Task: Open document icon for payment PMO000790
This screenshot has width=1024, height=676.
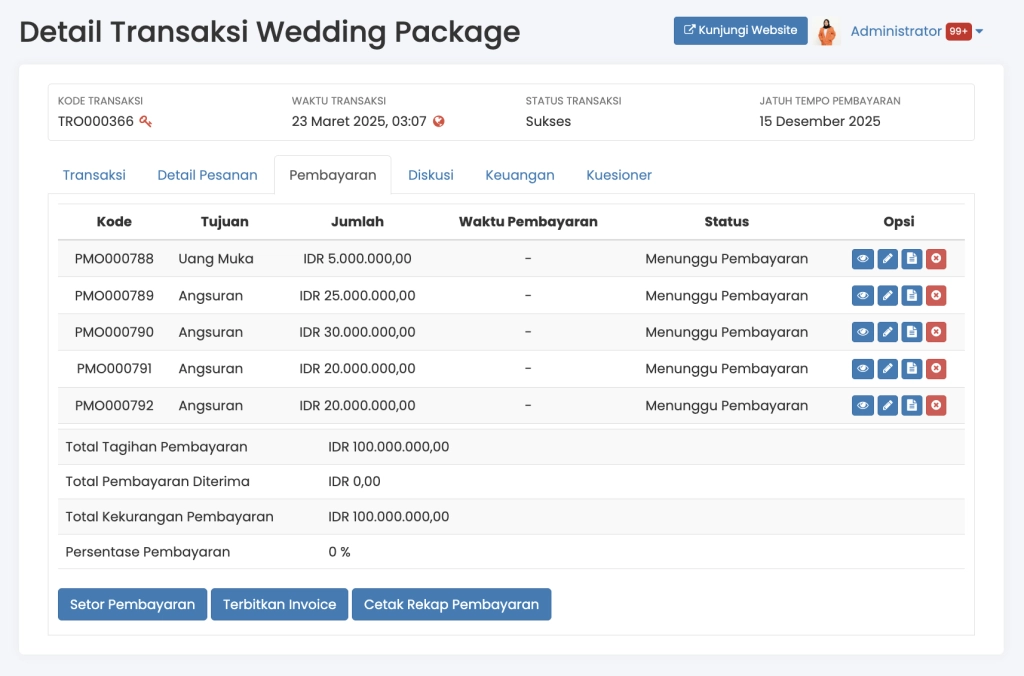Action: [911, 332]
